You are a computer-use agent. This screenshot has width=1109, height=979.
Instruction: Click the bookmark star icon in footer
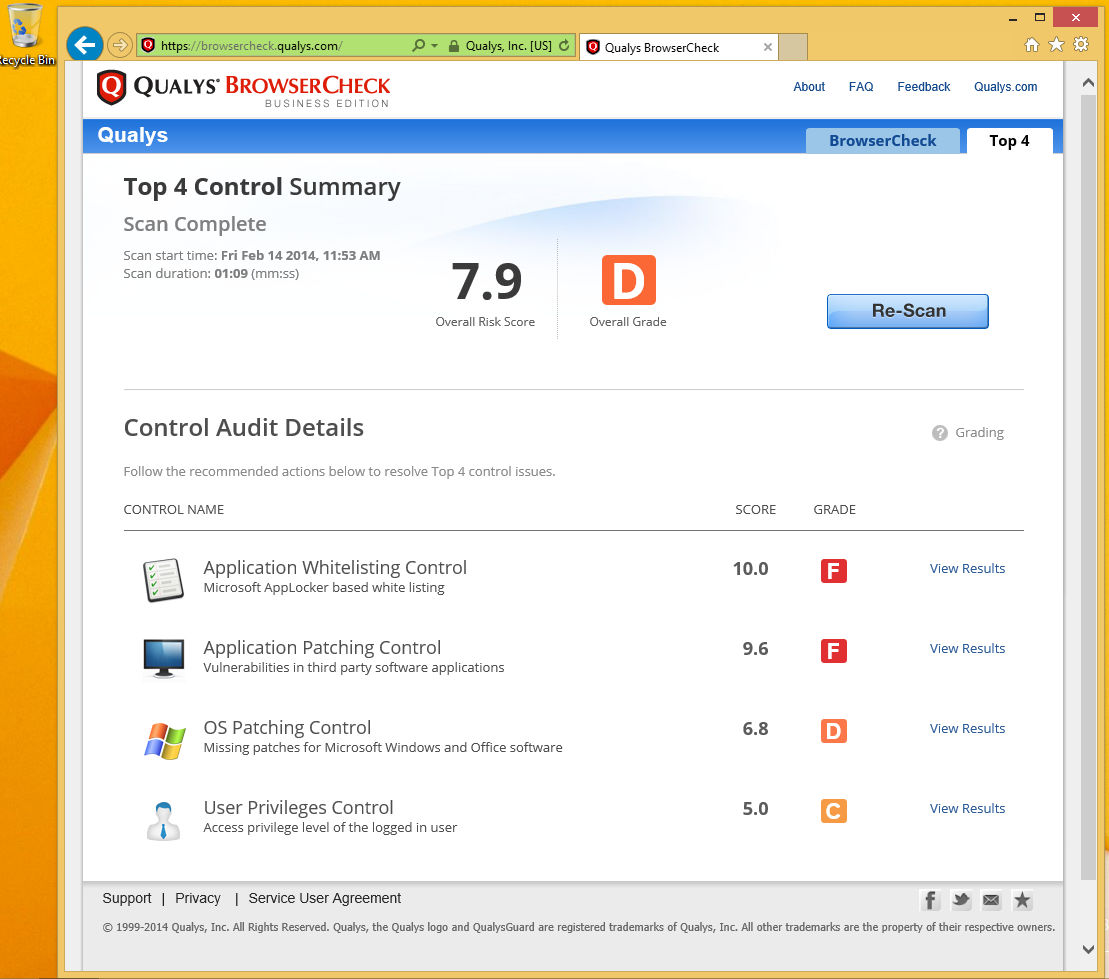click(x=1022, y=900)
